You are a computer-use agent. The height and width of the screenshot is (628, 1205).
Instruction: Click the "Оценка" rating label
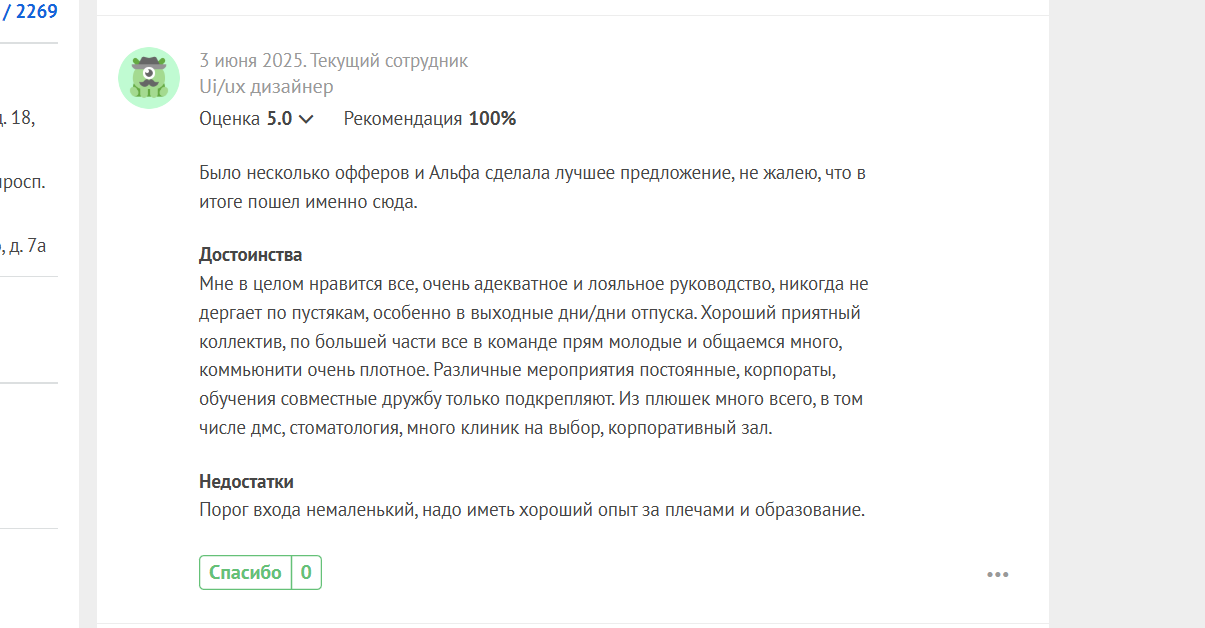[x=230, y=119]
